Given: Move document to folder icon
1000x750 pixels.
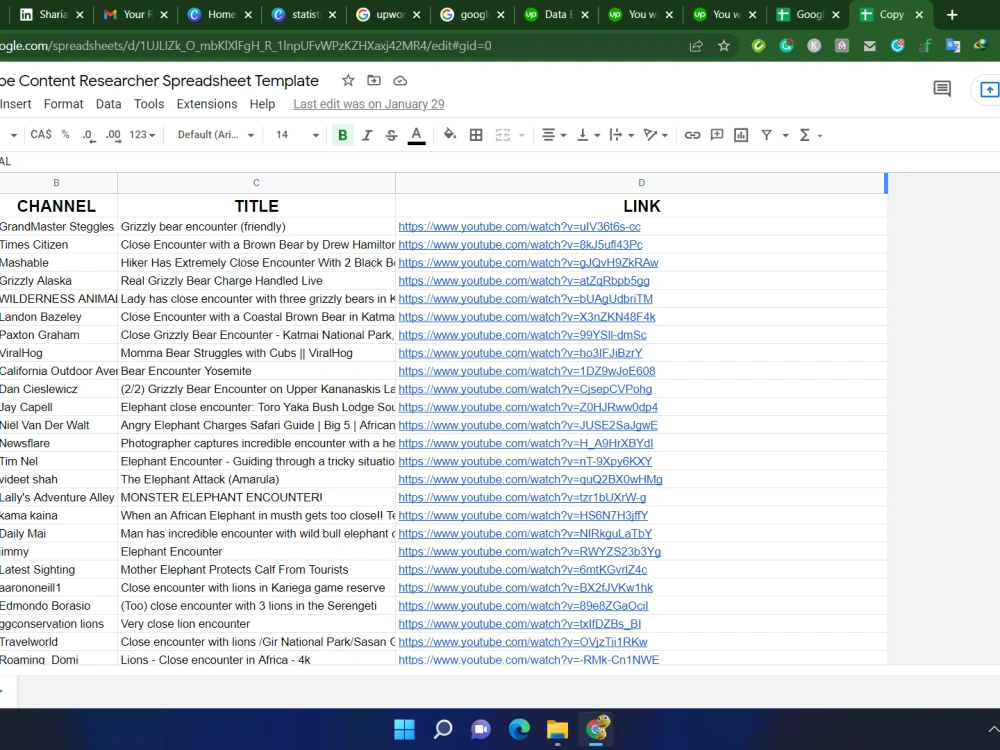Looking at the screenshot, I should (x=374, y=80).
